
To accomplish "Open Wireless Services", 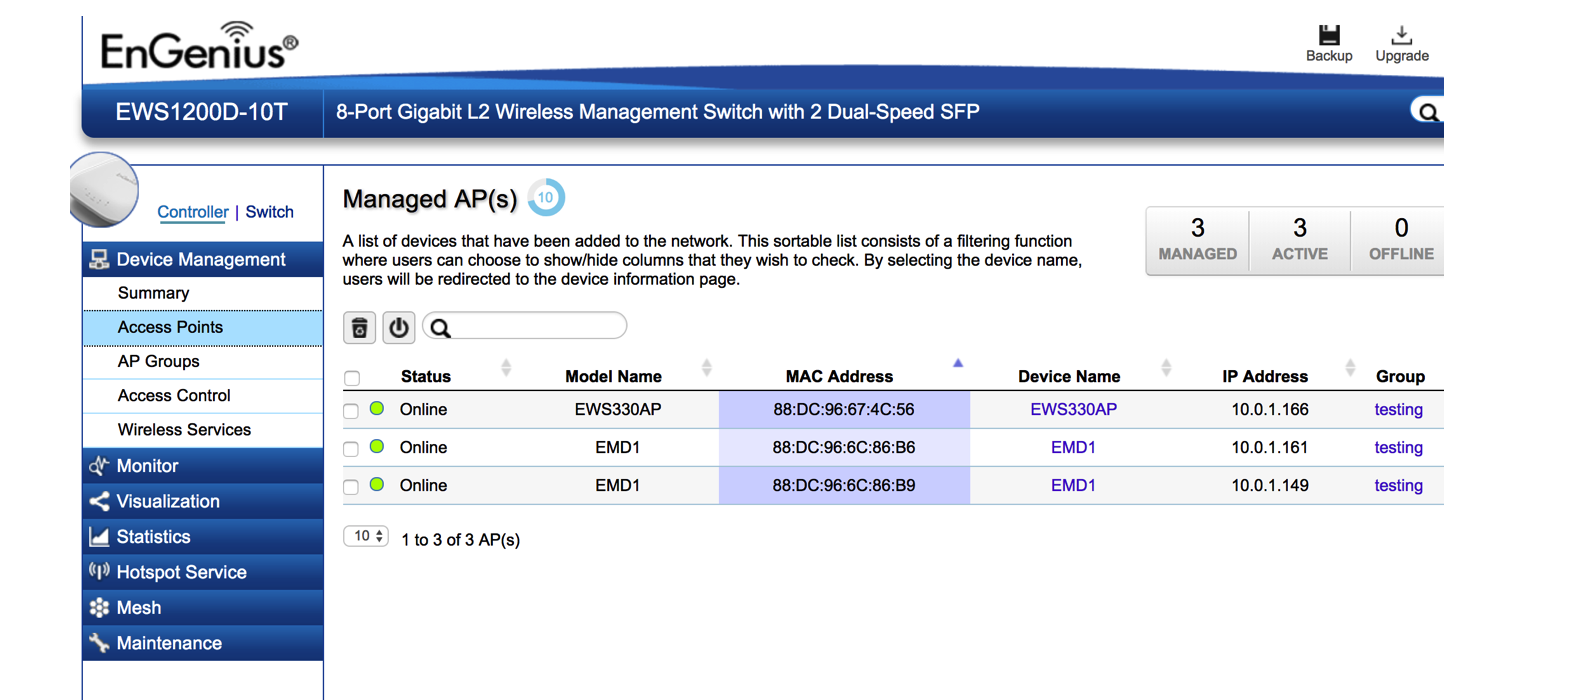I will 203,430.
